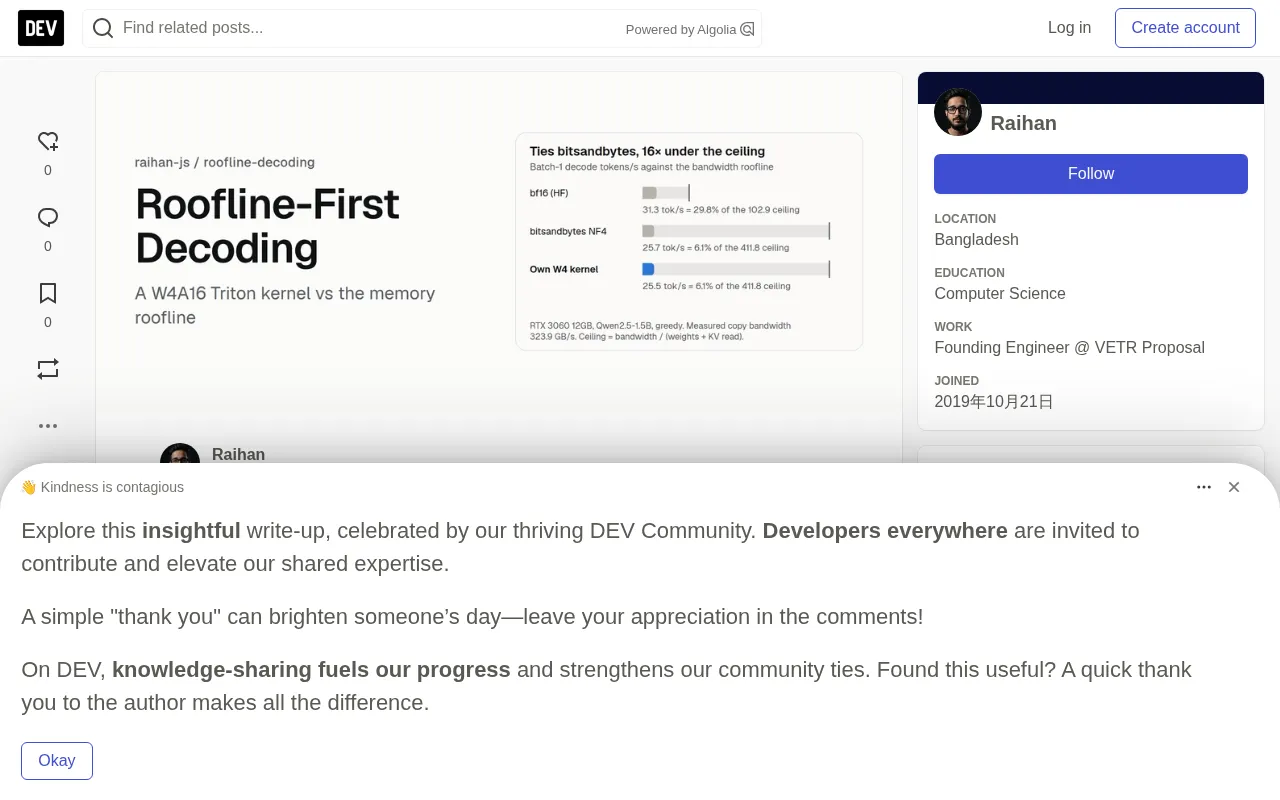1280x800 pixels.
Task: Dismiss the Kindness is contagious banner
Action: 1234,487
